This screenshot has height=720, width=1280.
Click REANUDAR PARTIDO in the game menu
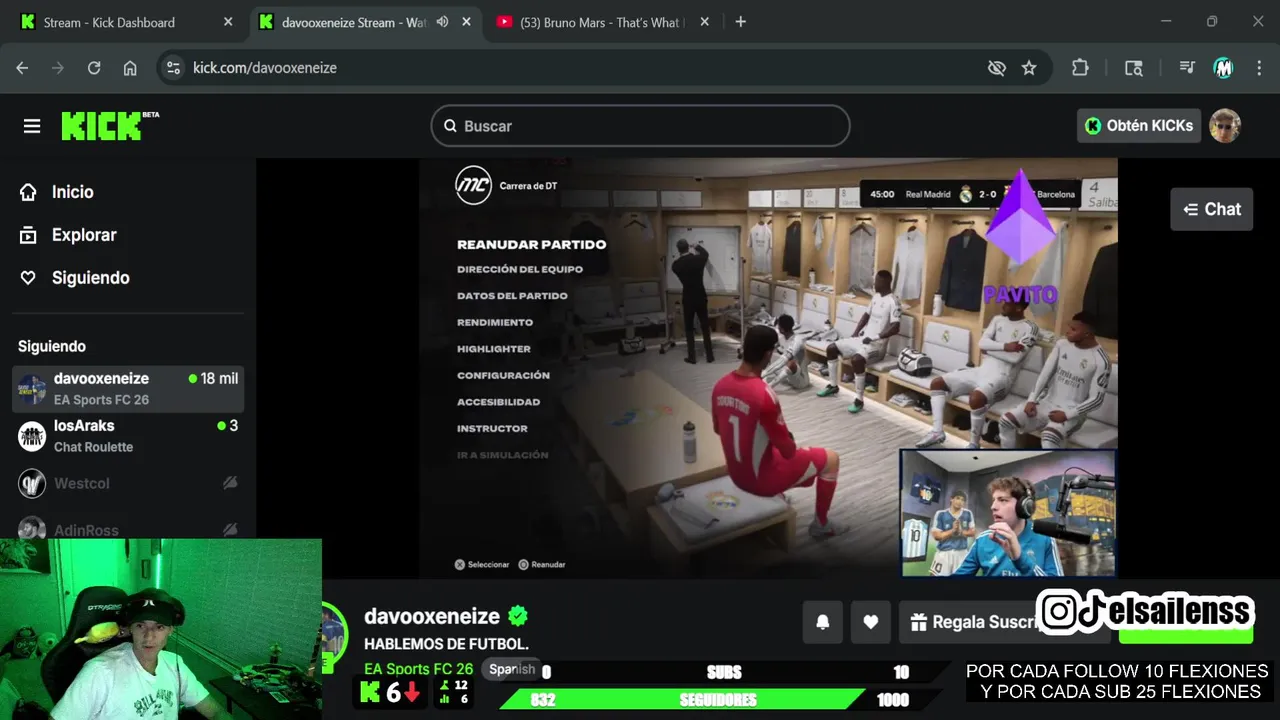[531, 244]
